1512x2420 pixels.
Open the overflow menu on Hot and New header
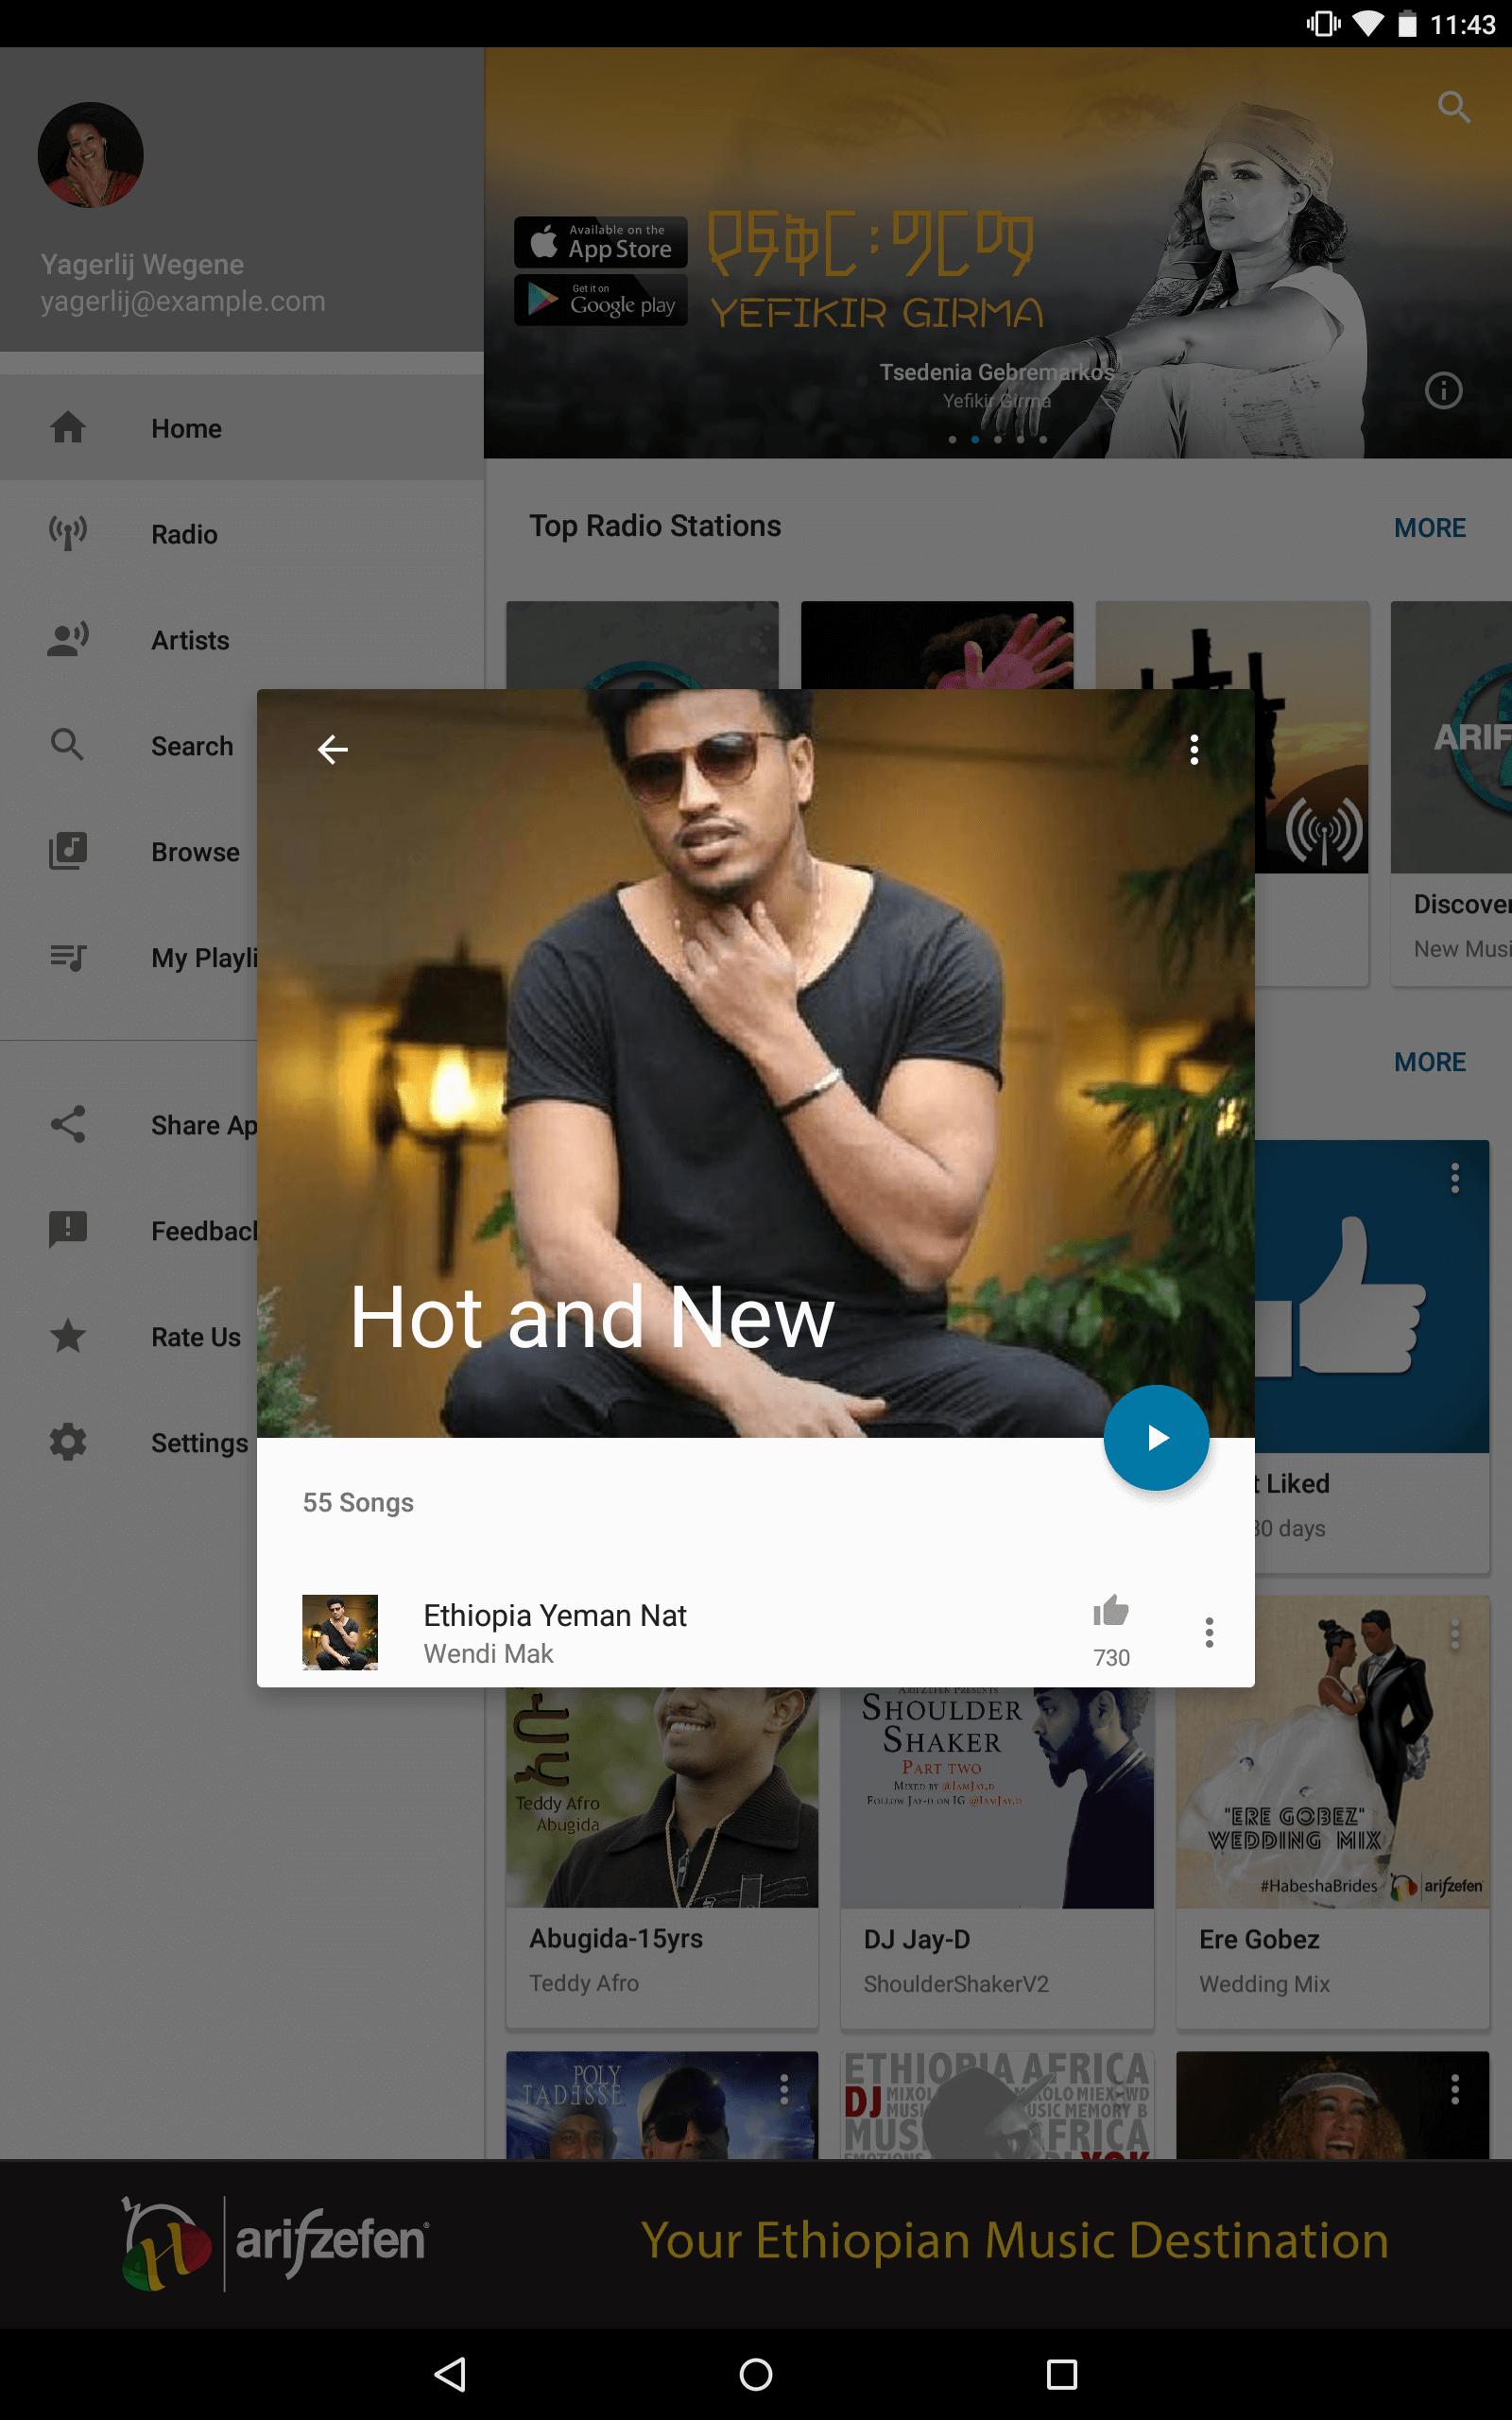1194,749
